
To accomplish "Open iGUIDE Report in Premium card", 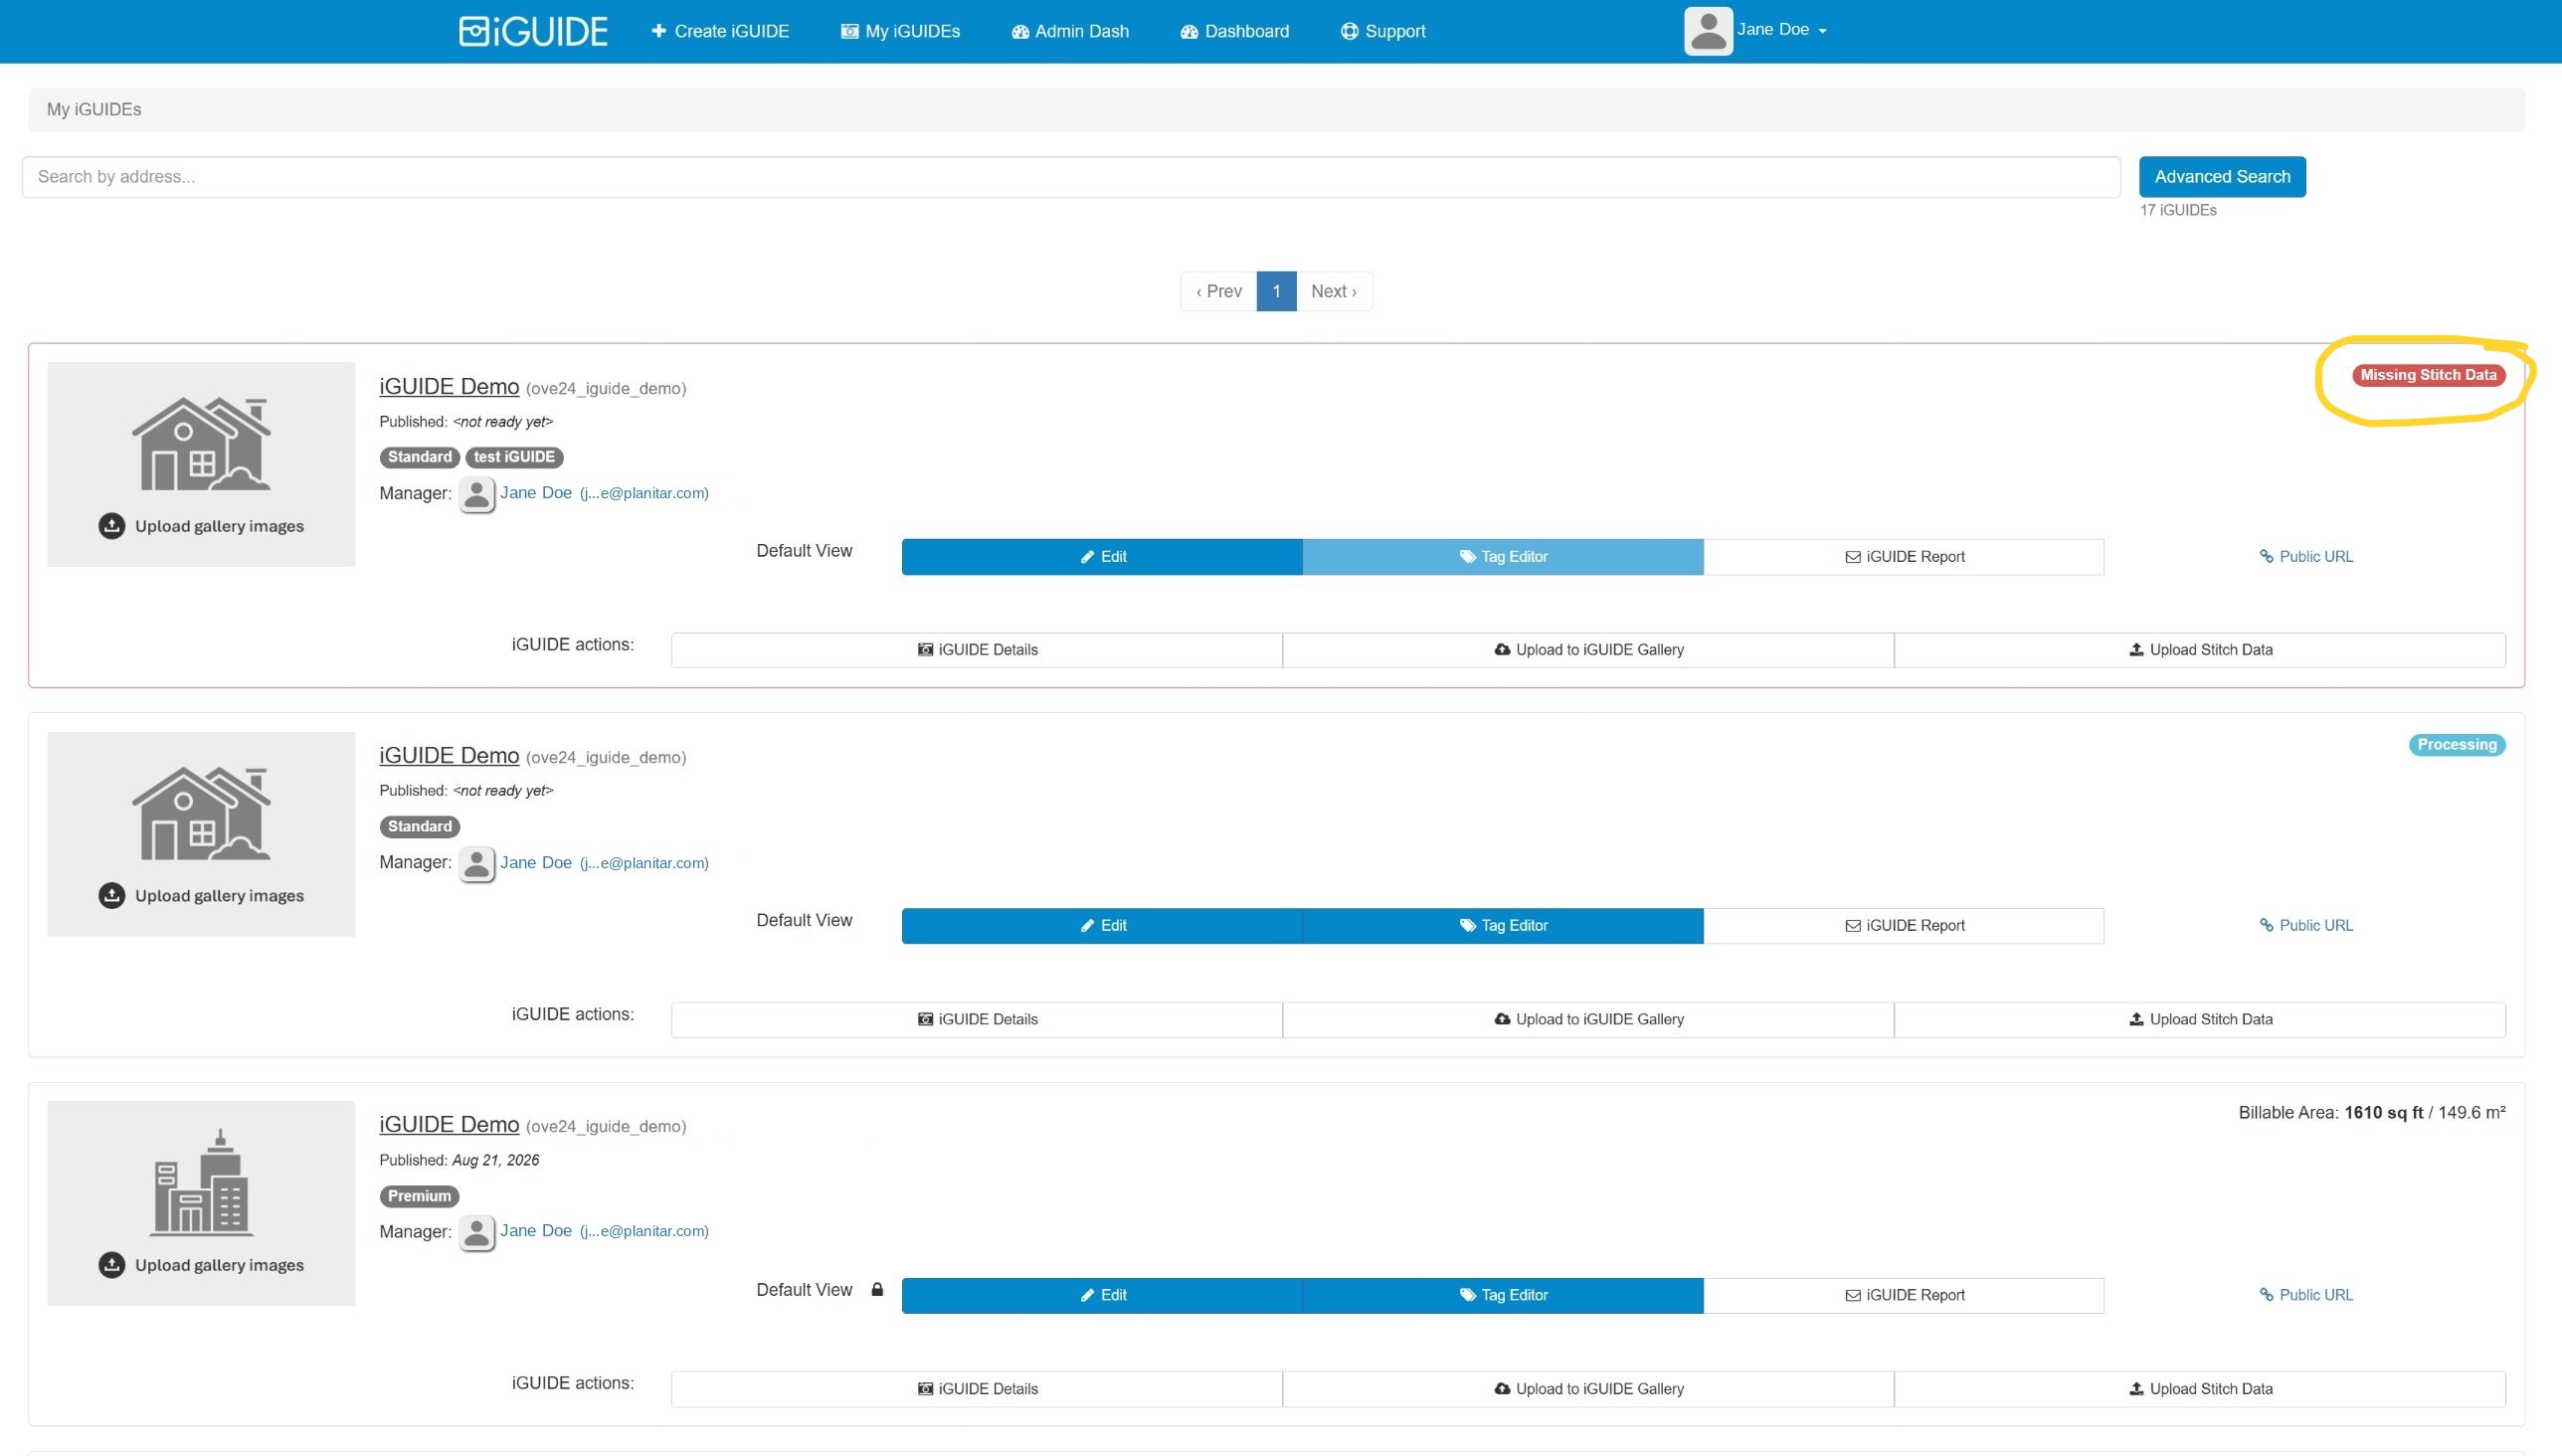I will coord(1904,1295).
